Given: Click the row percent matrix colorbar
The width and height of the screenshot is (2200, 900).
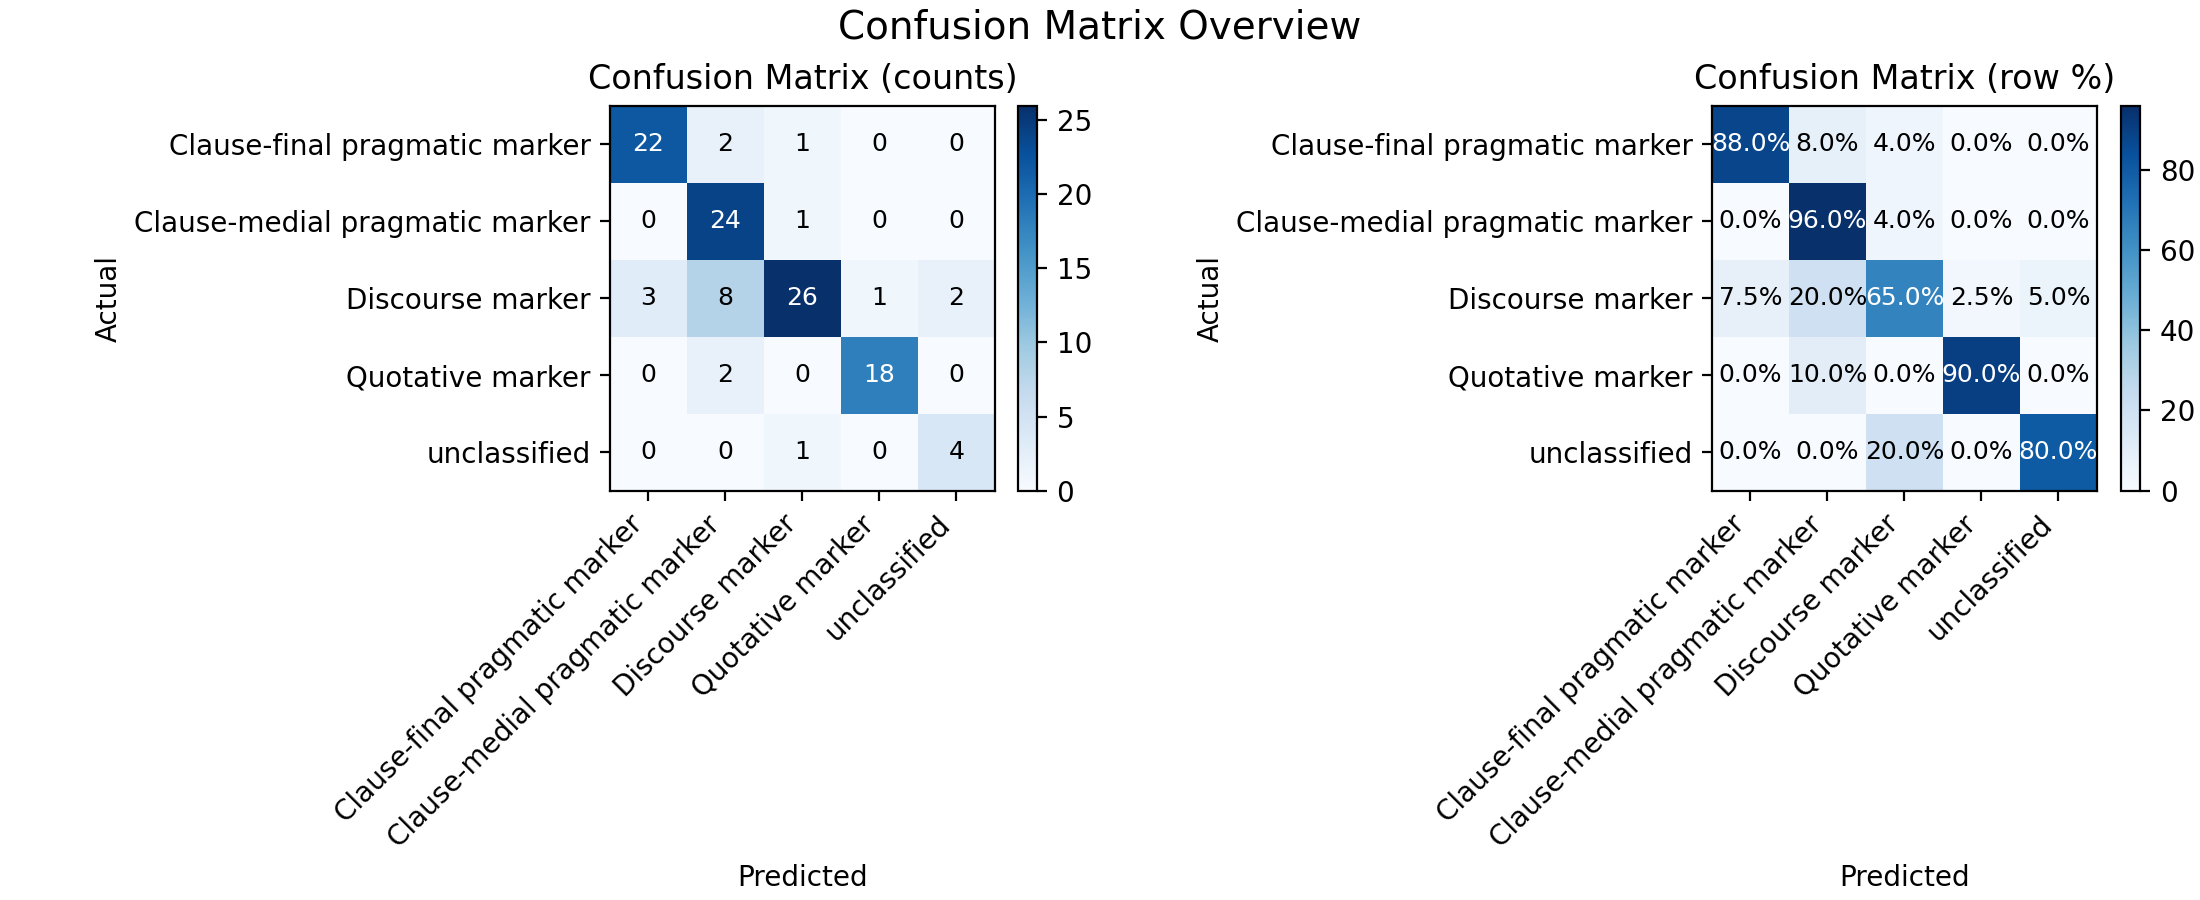Looking at the screenshot, I should click(x=2130, y=298).
